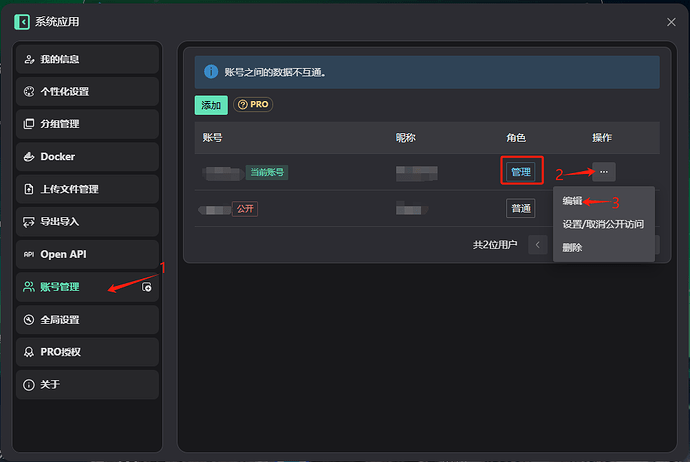Click the 管理 role tag

click(521, 172)
